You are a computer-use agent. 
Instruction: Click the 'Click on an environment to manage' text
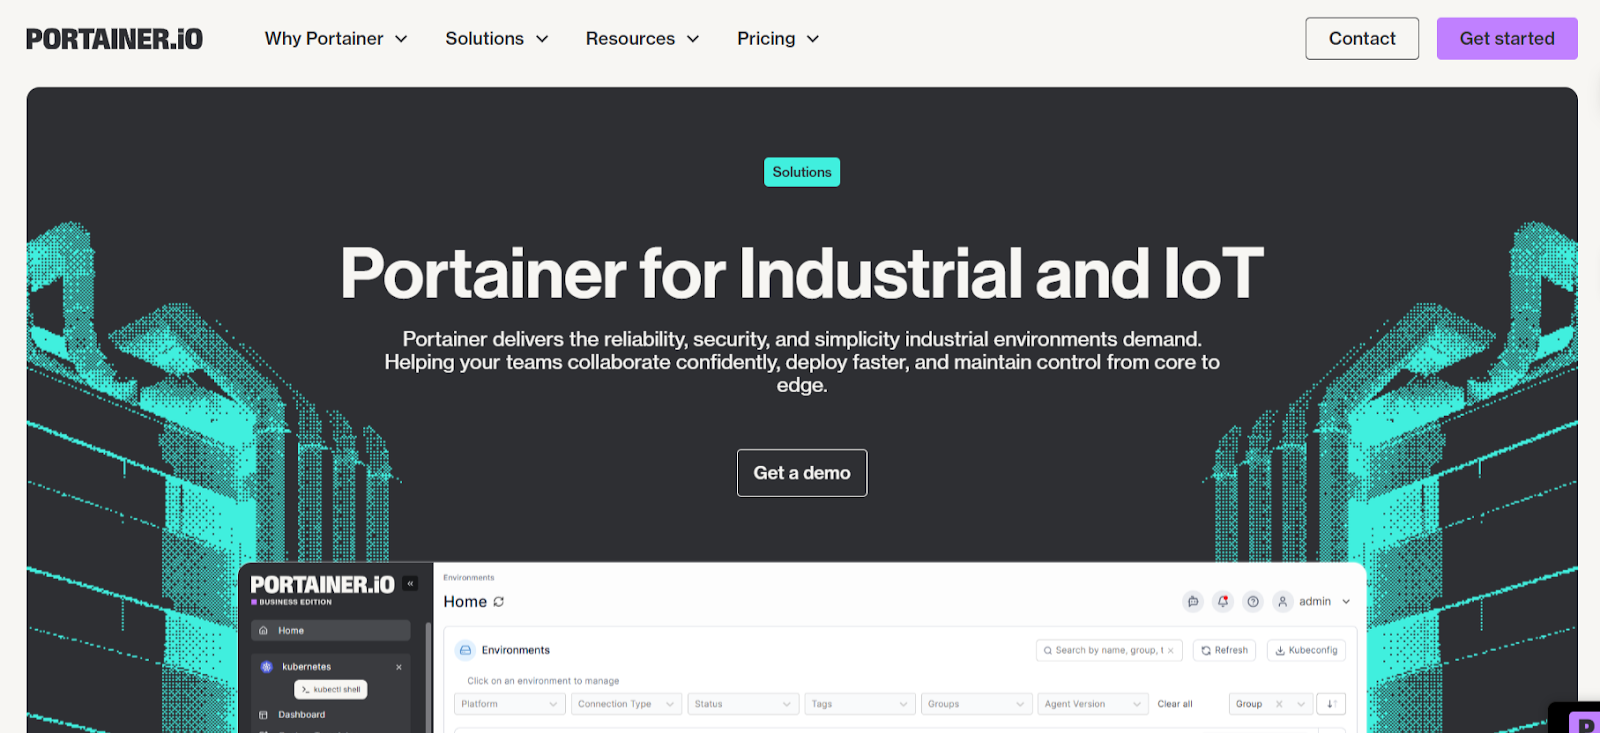[x=543, y=681]
